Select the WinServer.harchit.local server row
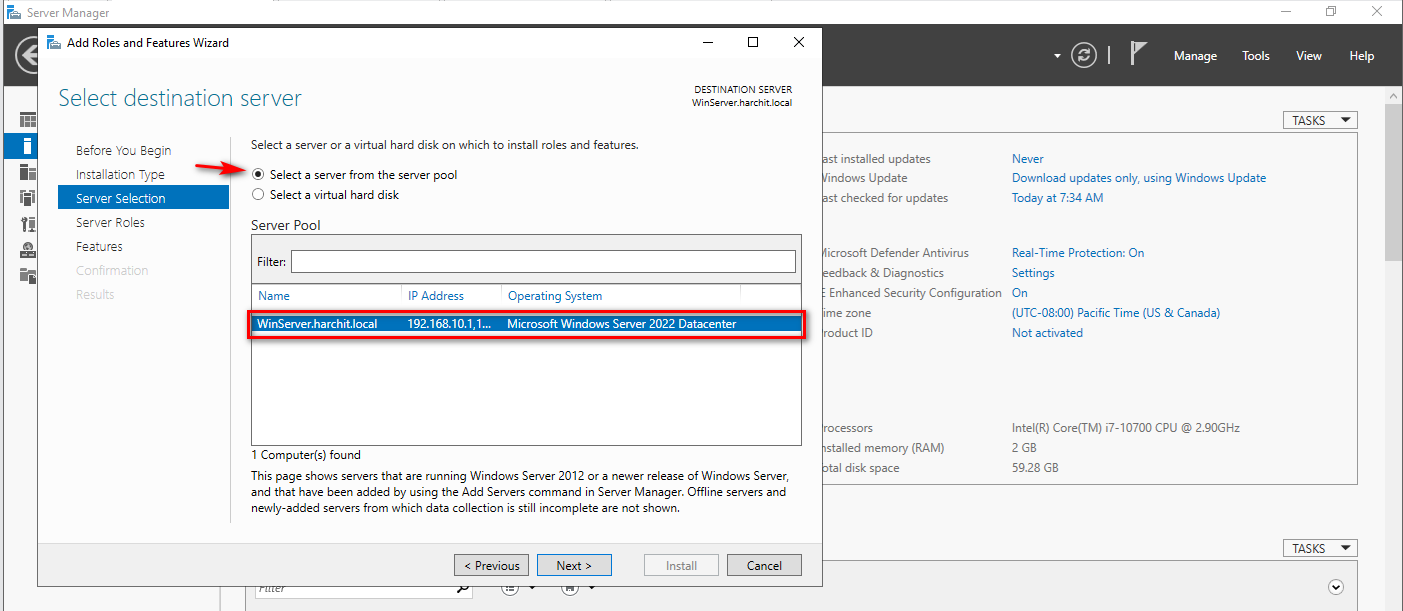This screenshot has height=611, width=1403. point(525,324)
